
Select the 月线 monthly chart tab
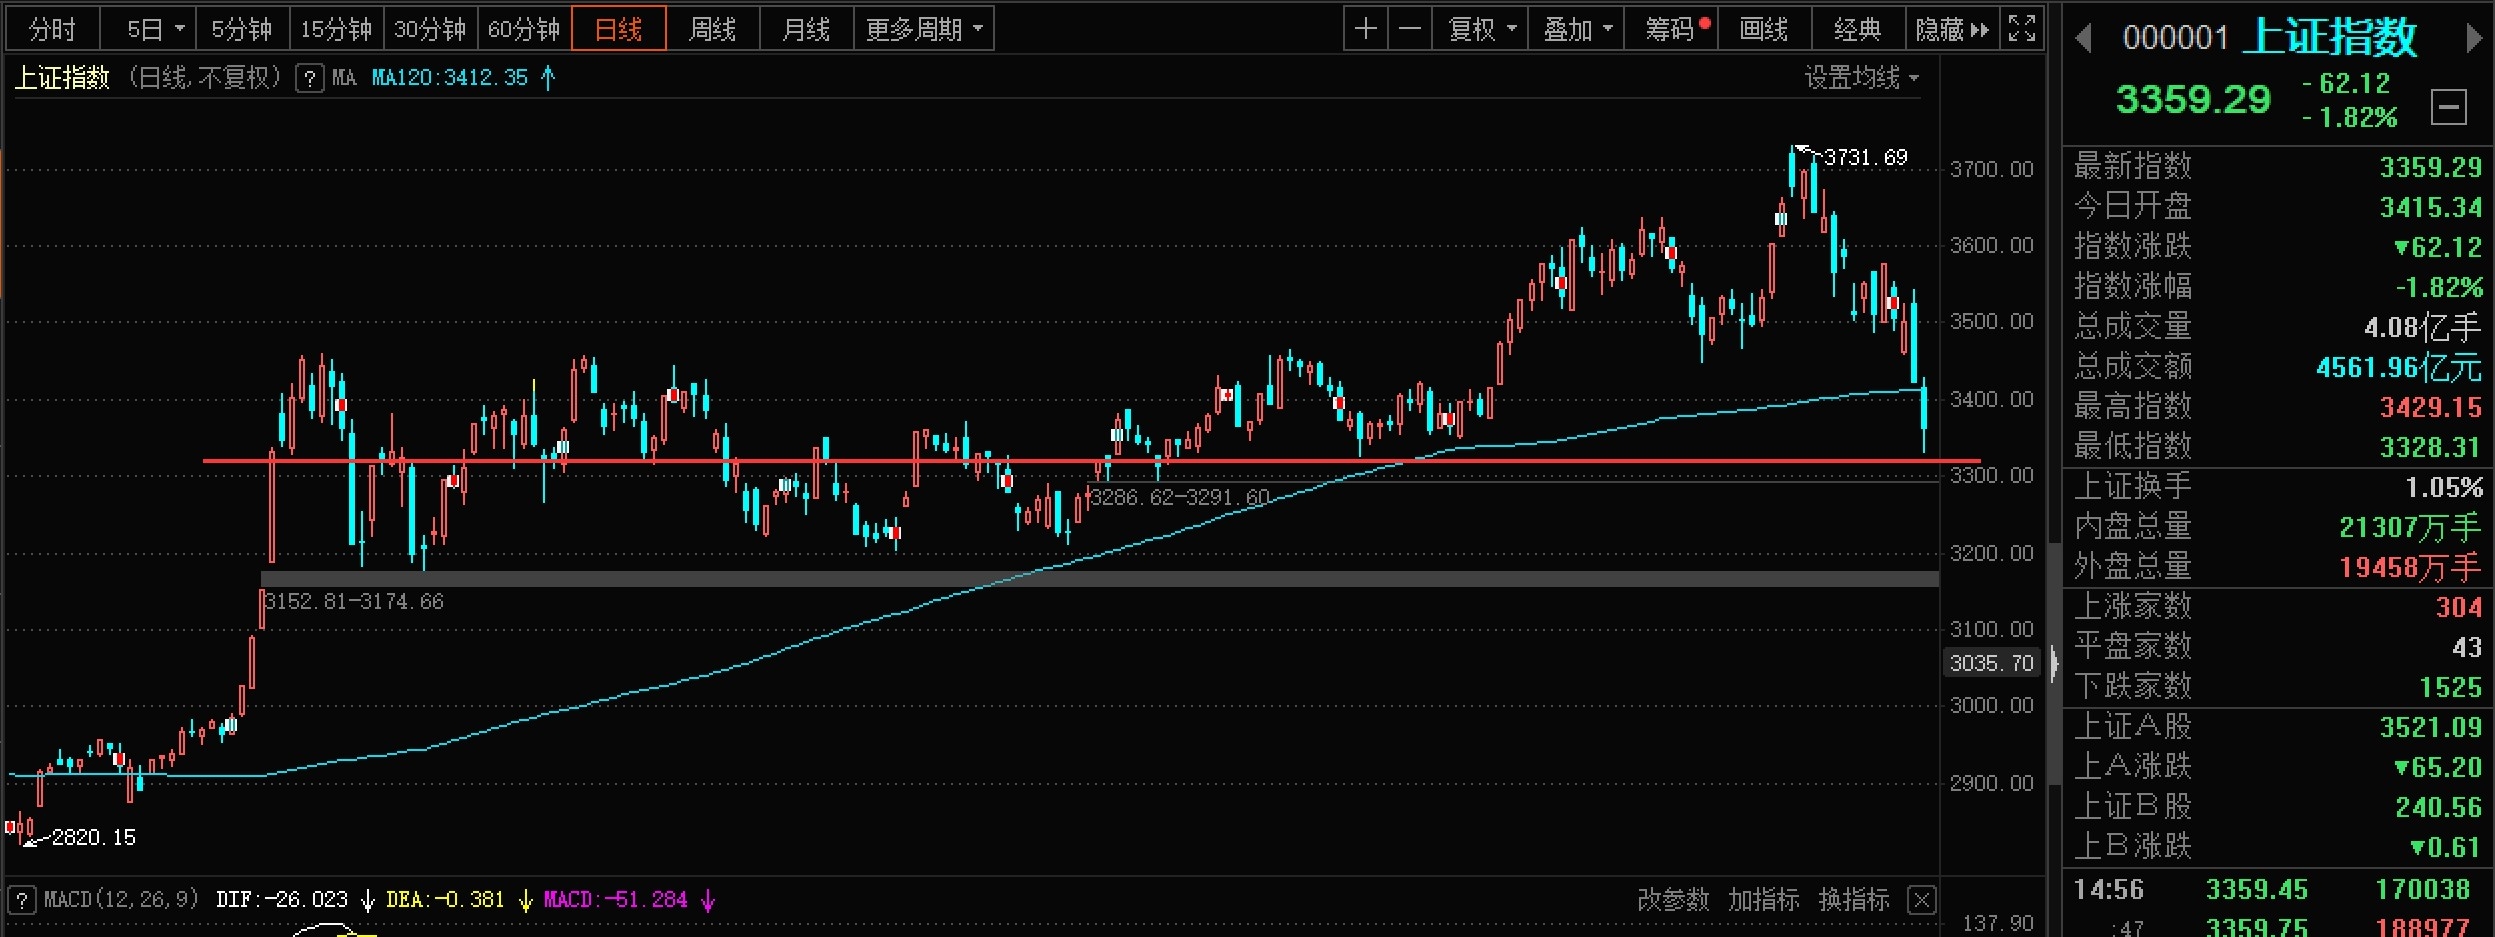pos(806,29)
